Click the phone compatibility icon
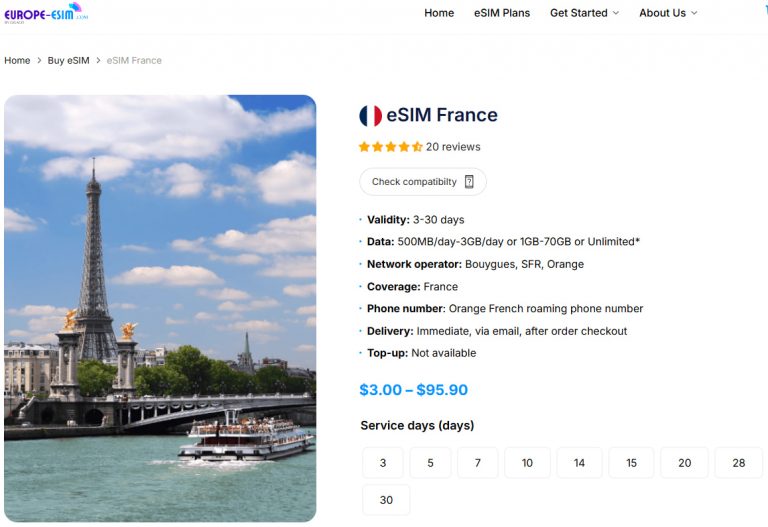 click(469, 182)
